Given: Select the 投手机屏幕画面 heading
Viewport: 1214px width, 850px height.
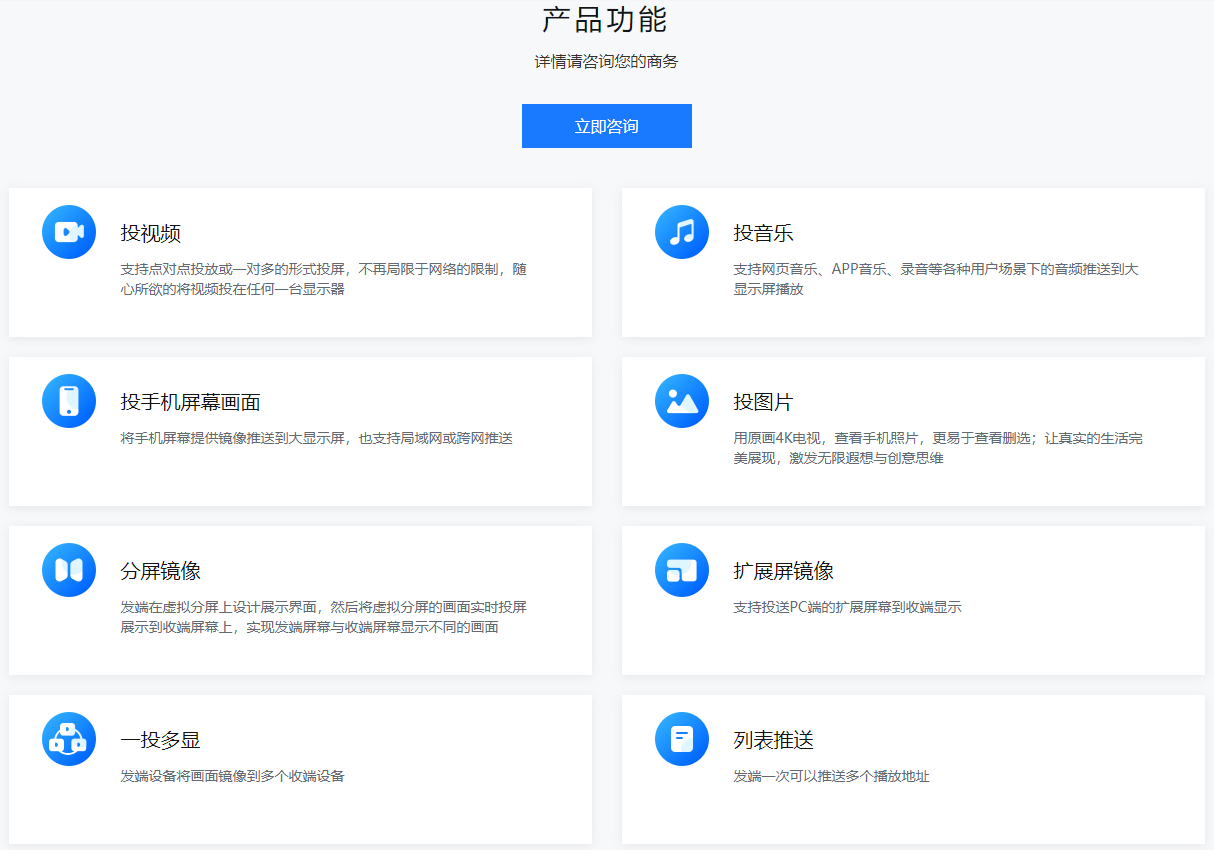Looking at the screenshot, I should coord(191,403).
